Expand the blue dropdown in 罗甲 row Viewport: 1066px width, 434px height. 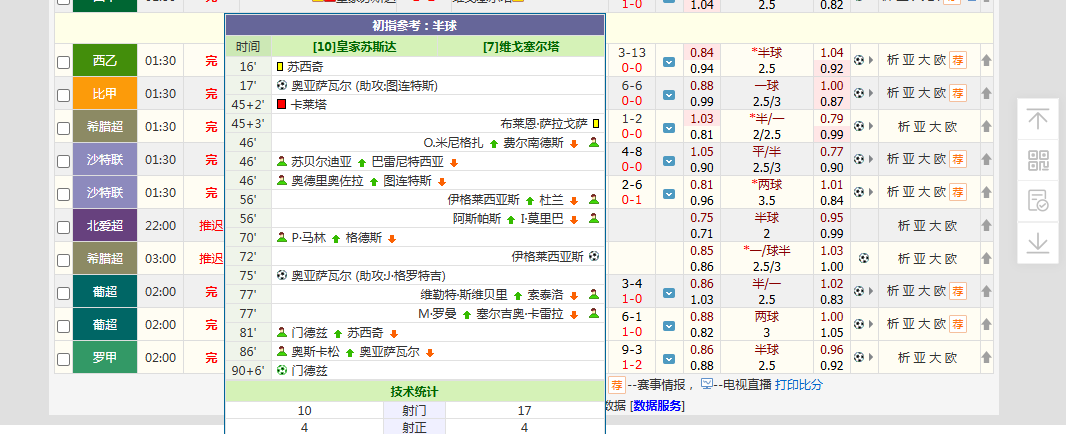tap(669, 358)
